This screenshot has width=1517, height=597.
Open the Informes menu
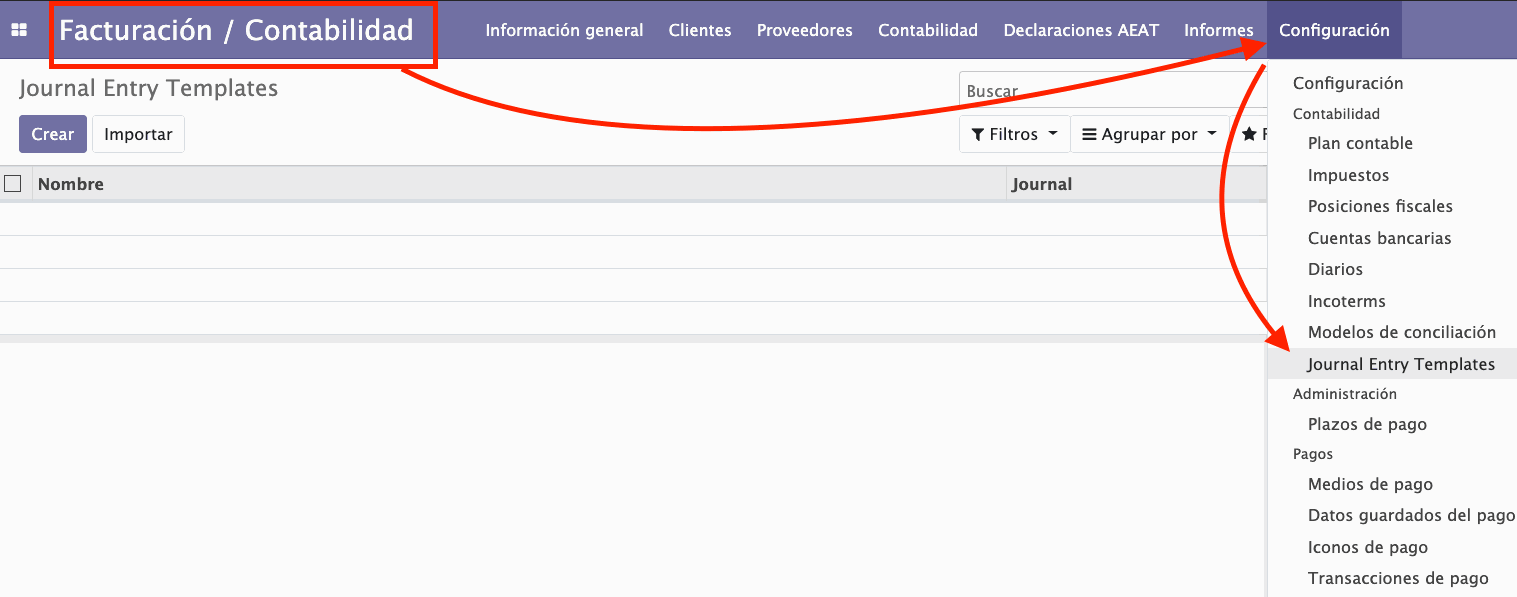1219,30
